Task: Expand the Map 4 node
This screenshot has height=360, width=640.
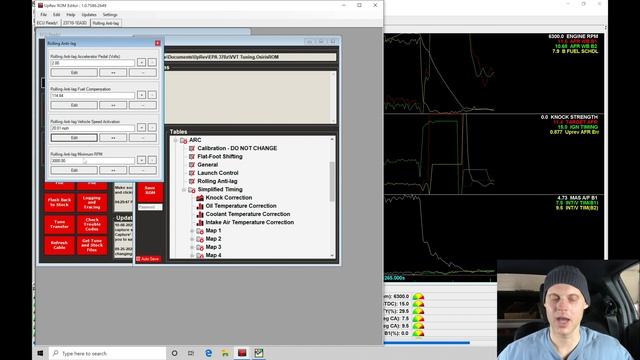Action: coord(192,255)
